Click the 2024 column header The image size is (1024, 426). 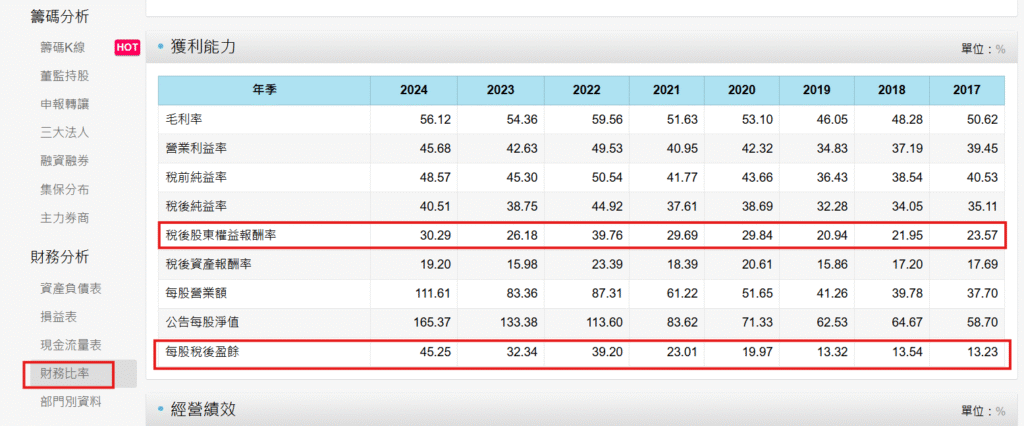[414, 90]
